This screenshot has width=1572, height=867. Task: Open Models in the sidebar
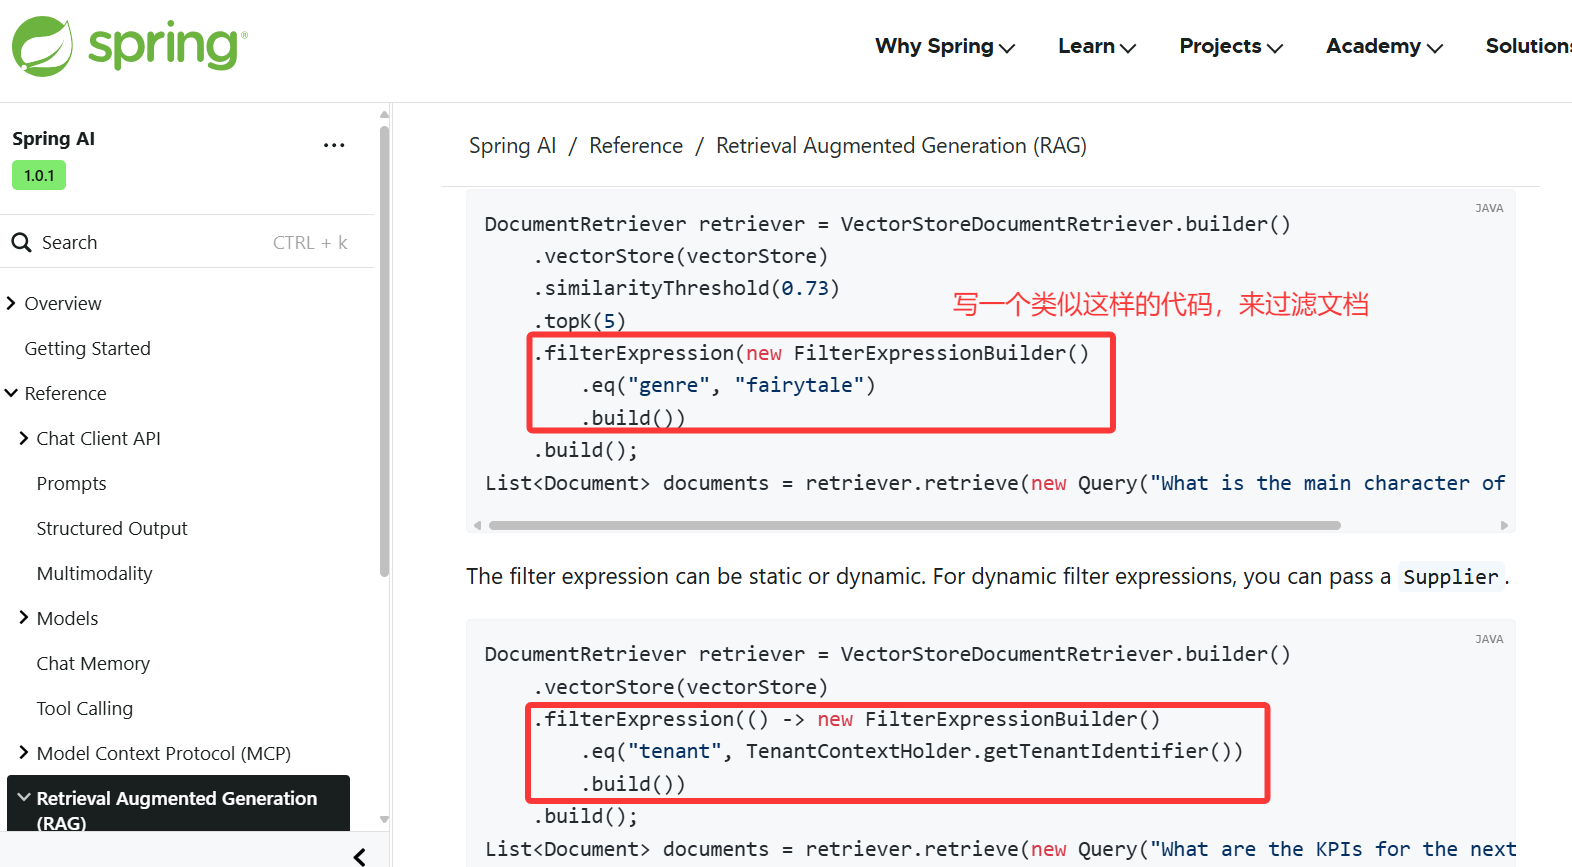(x=67, y=618)
